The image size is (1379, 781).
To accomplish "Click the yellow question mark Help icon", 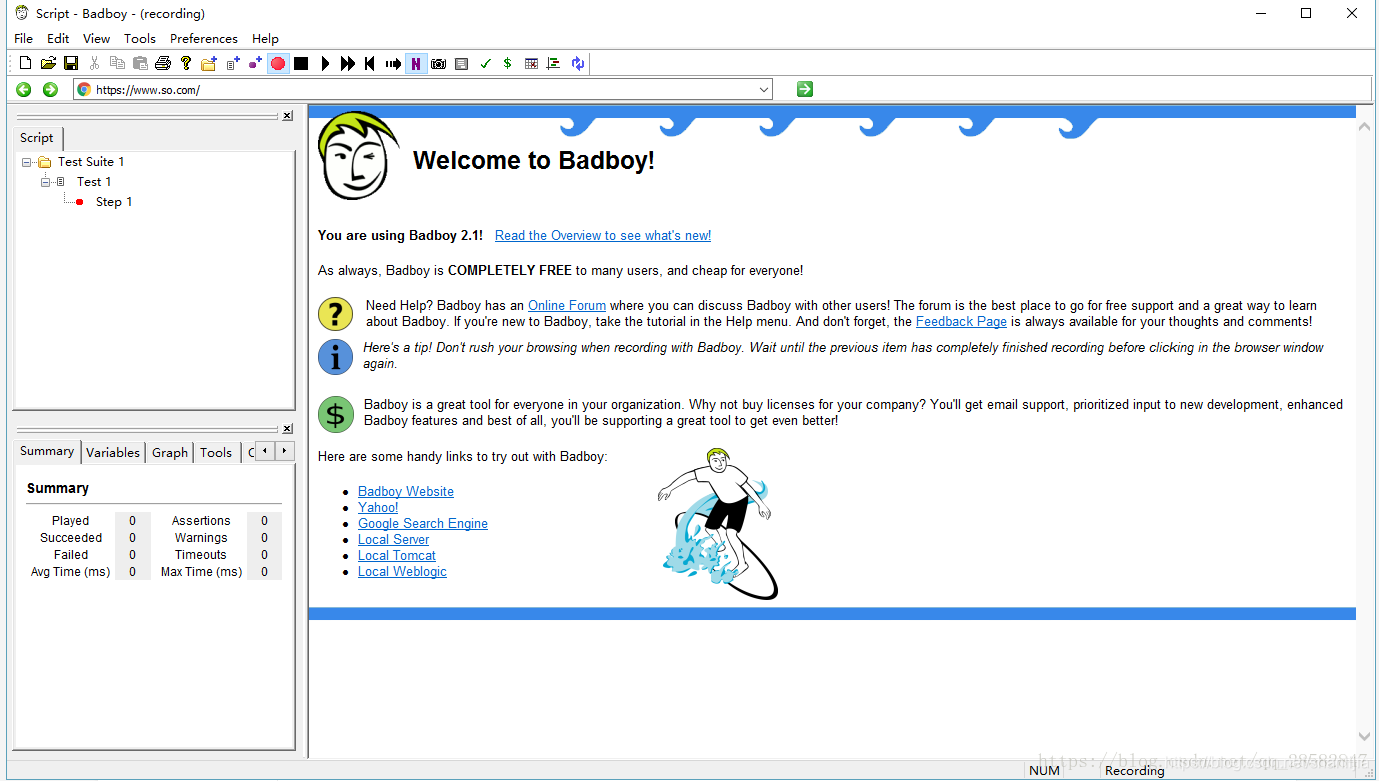I will pyautogui.click(x=186, y=63).
